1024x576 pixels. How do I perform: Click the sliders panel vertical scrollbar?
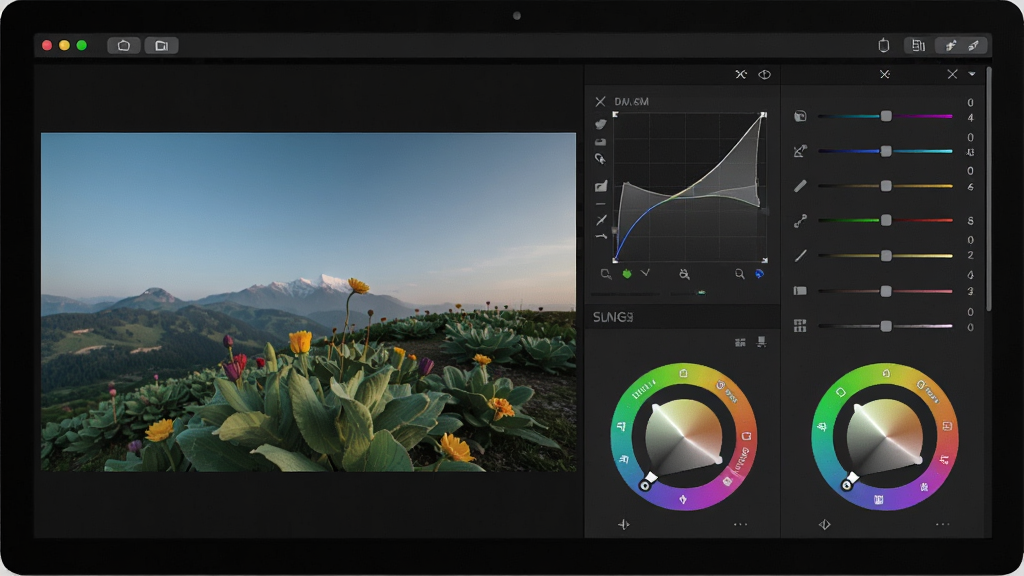point(989,188)
